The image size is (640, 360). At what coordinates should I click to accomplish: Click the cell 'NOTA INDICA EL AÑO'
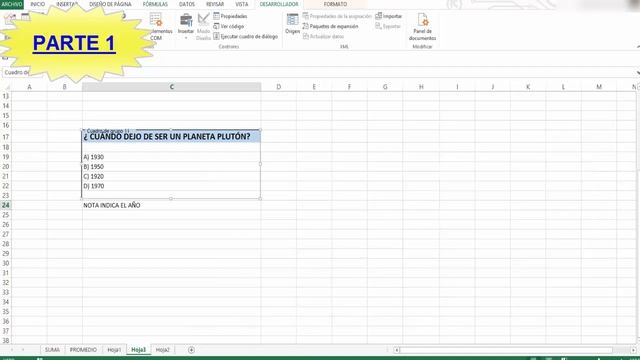[171, 205]
